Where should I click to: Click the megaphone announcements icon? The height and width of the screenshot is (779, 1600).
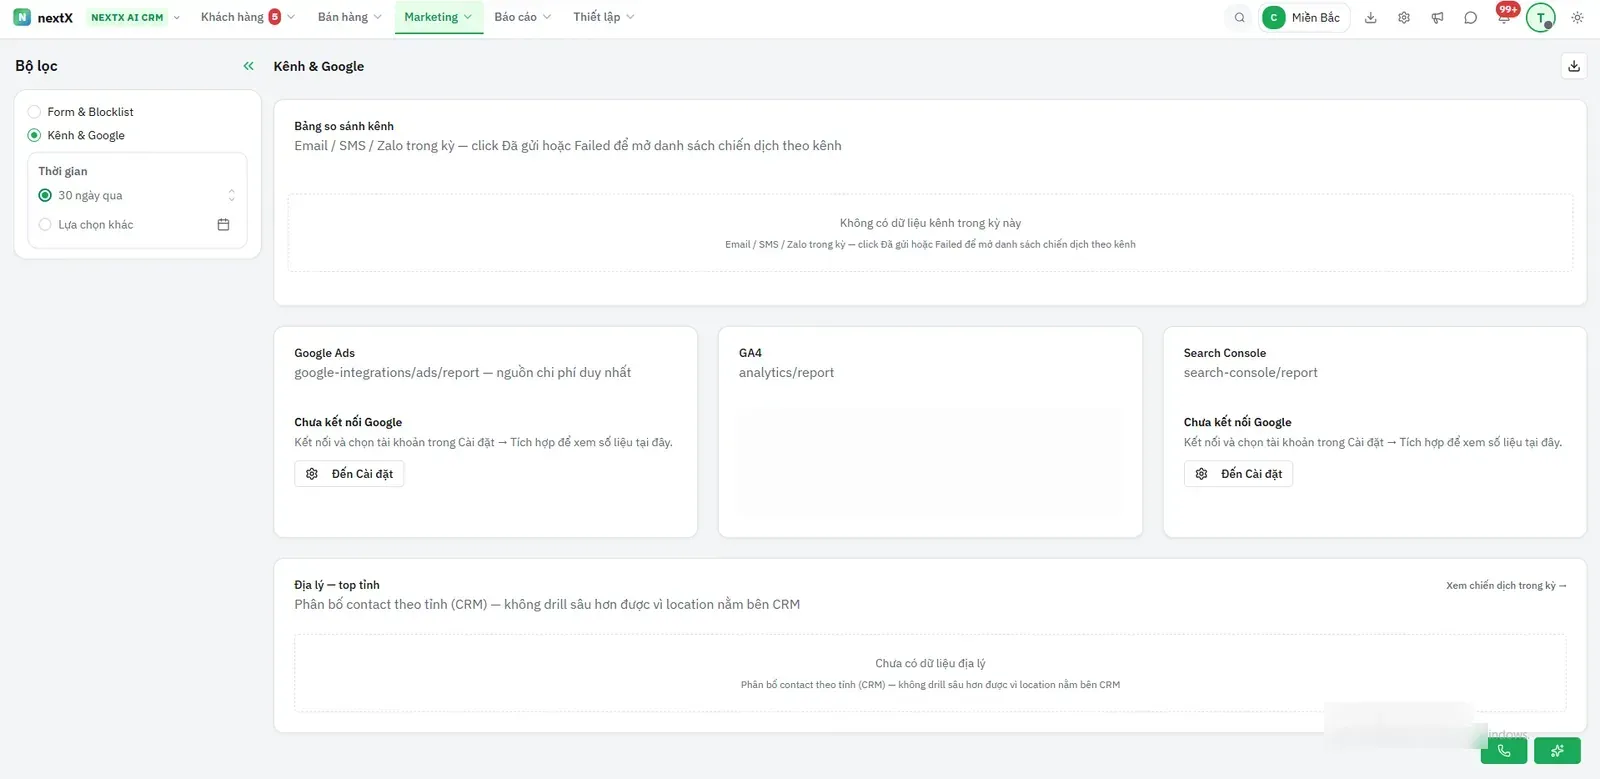(1437, 17)
